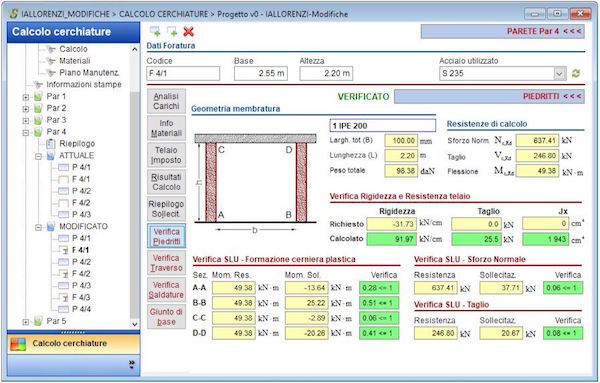
Task: Switch to the Analisi Carichi tab
Action: click(x=166, y=101)
